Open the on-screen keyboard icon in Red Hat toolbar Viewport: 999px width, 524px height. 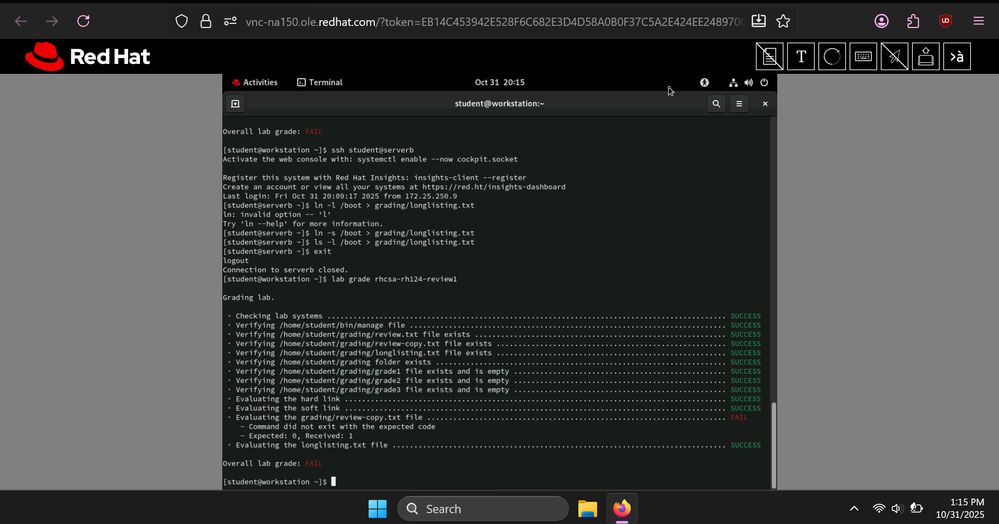(x=863, y=57)
